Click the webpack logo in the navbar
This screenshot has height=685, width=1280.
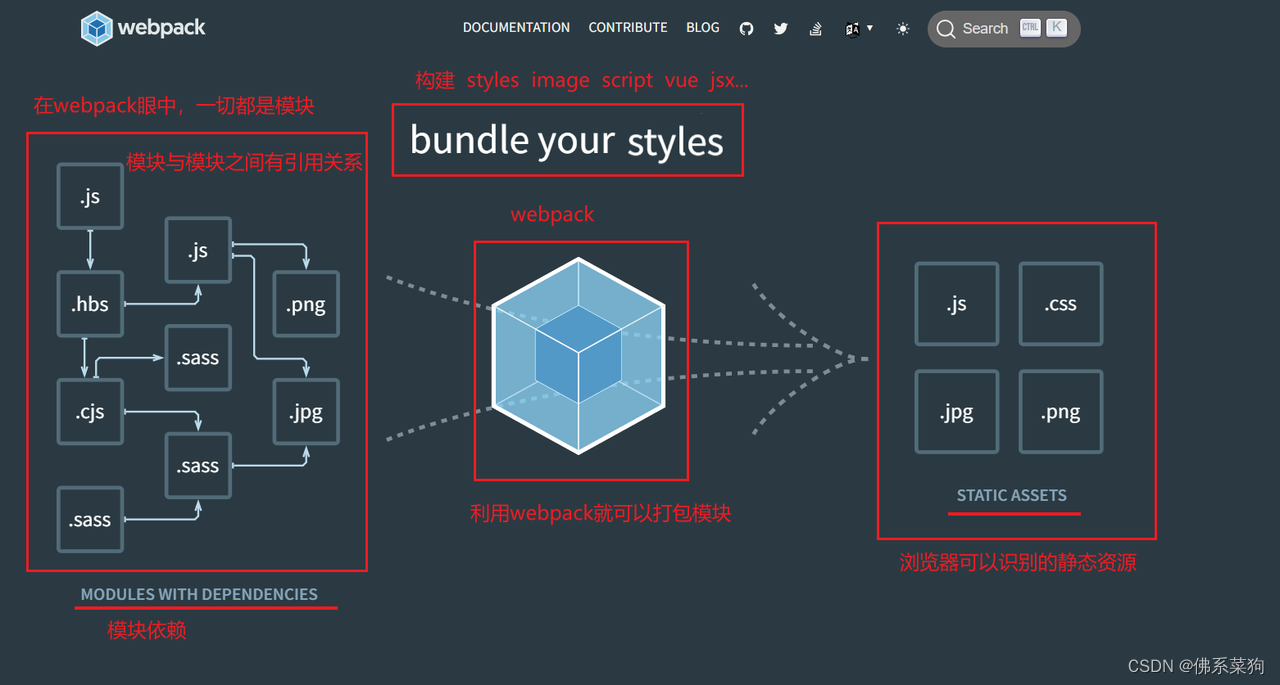coord(143,28)
